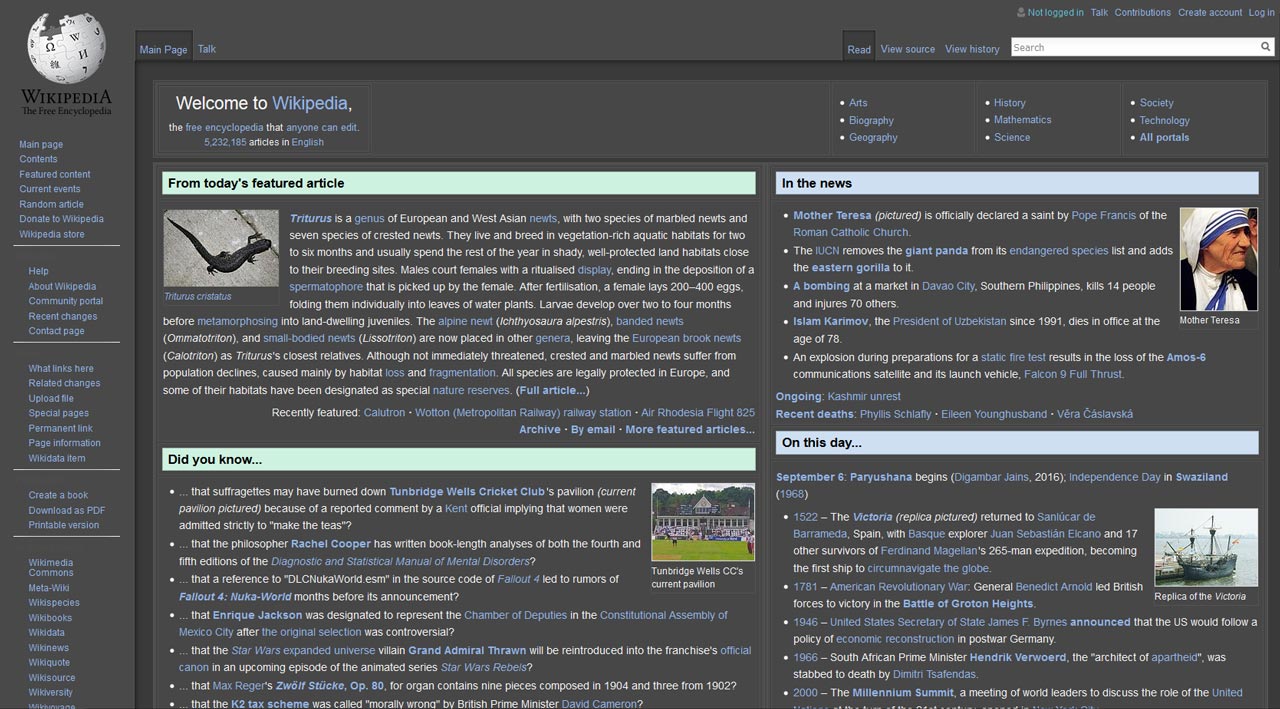This screenshot has width=1280, height=709.
Task: Click the Upload file link
Action: pyautogui.click(x=51, y=398)
